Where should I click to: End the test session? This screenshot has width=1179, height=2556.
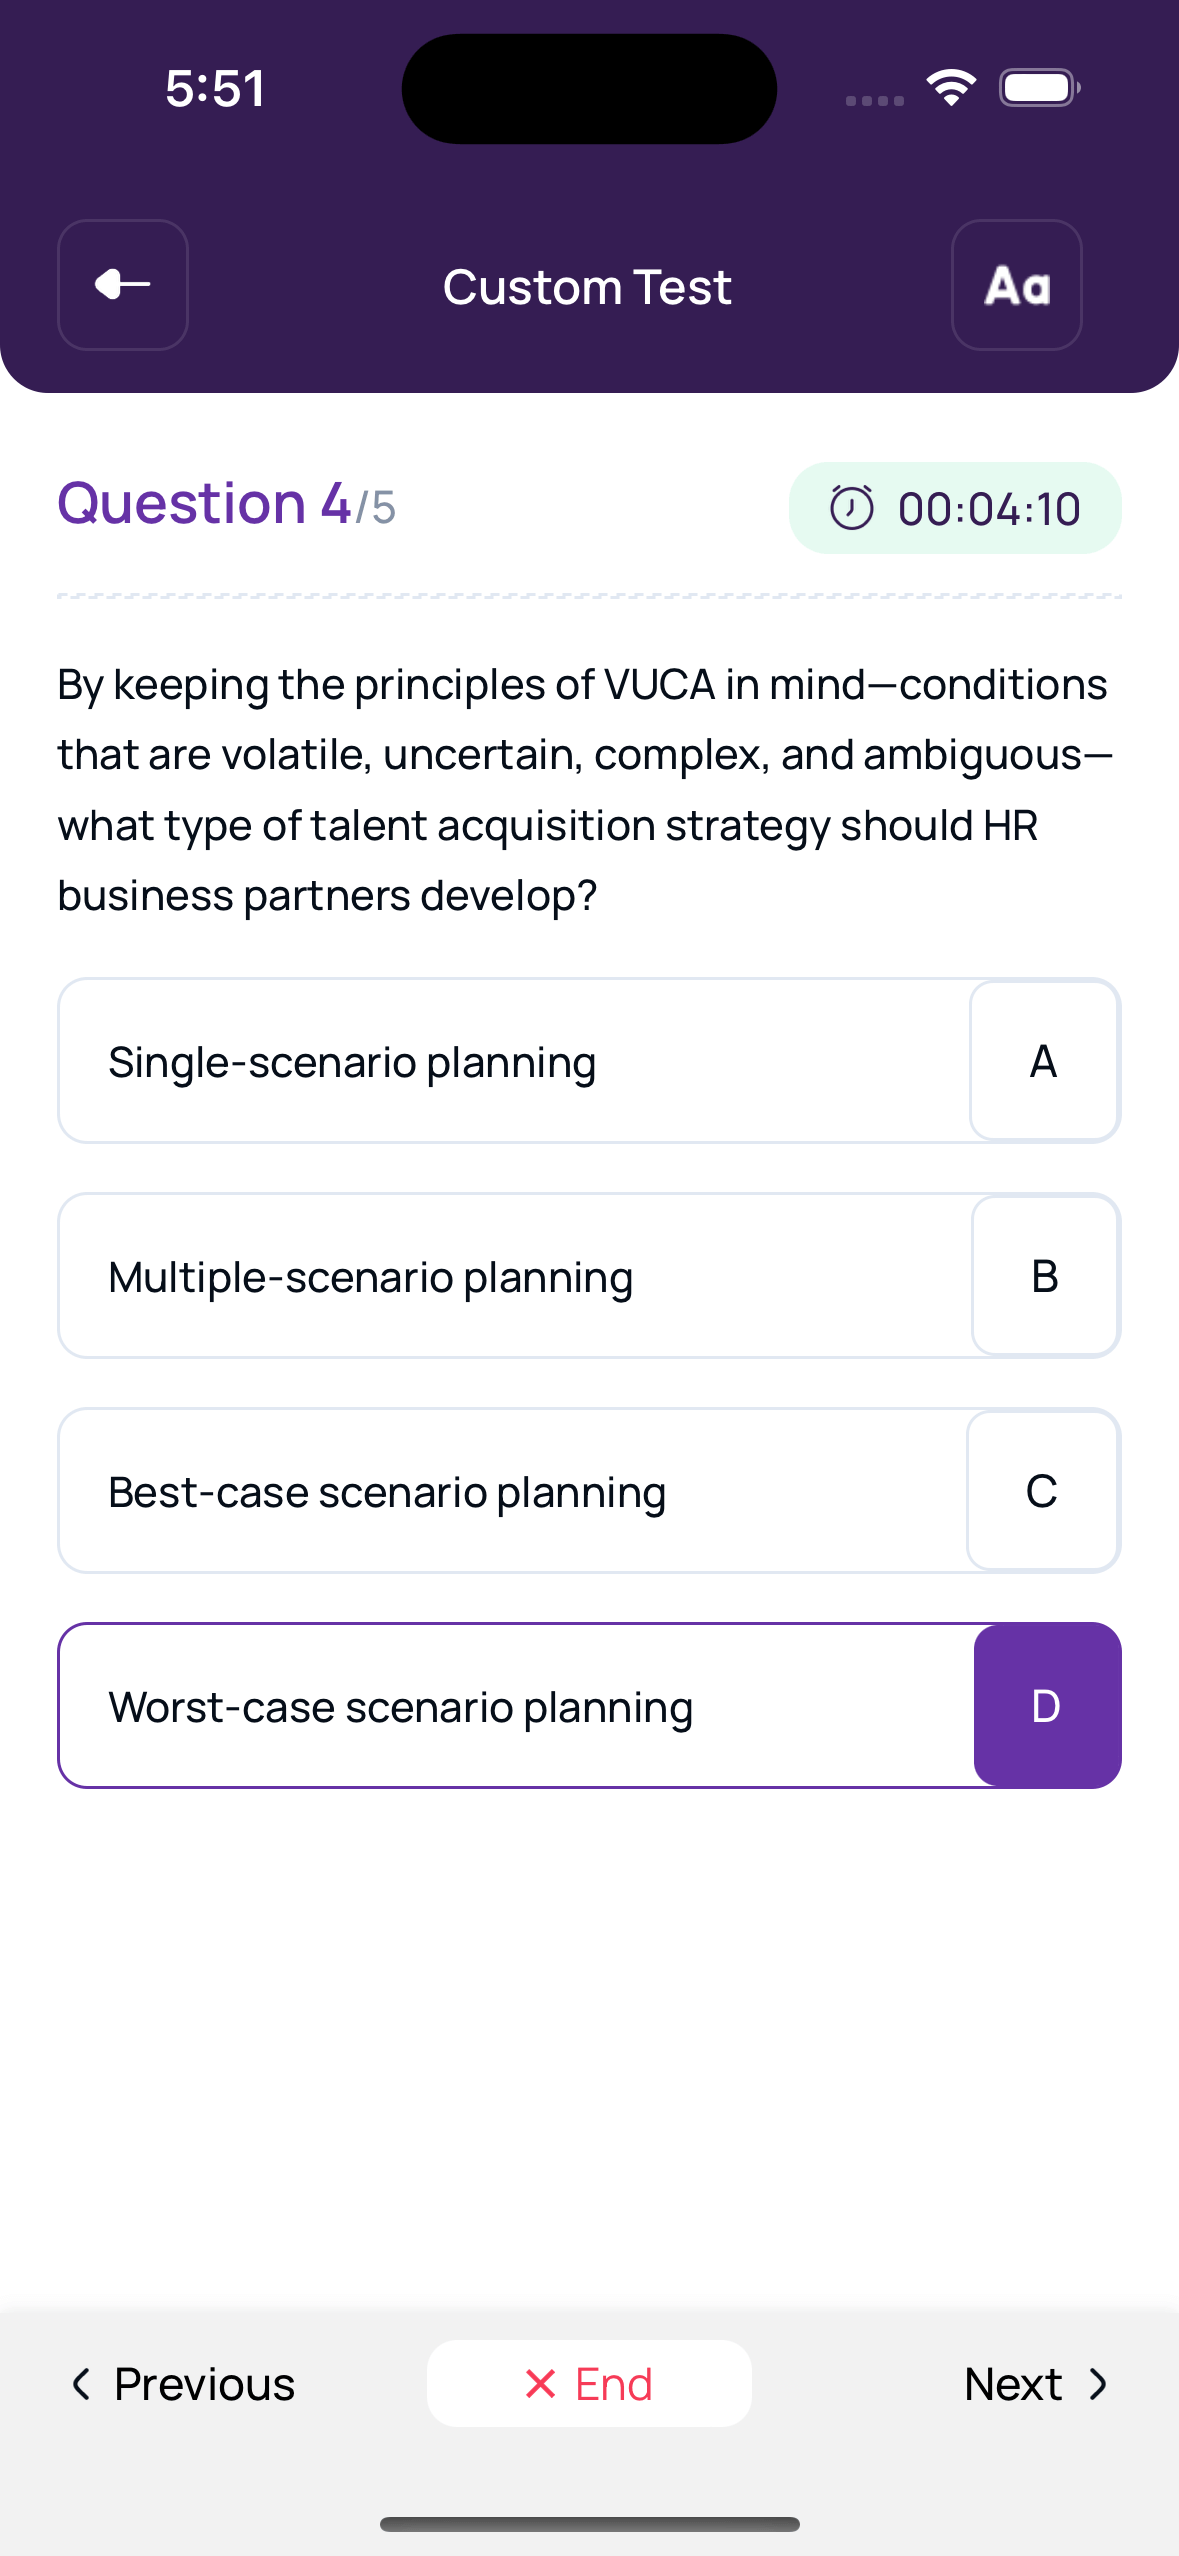[589, 2385]
